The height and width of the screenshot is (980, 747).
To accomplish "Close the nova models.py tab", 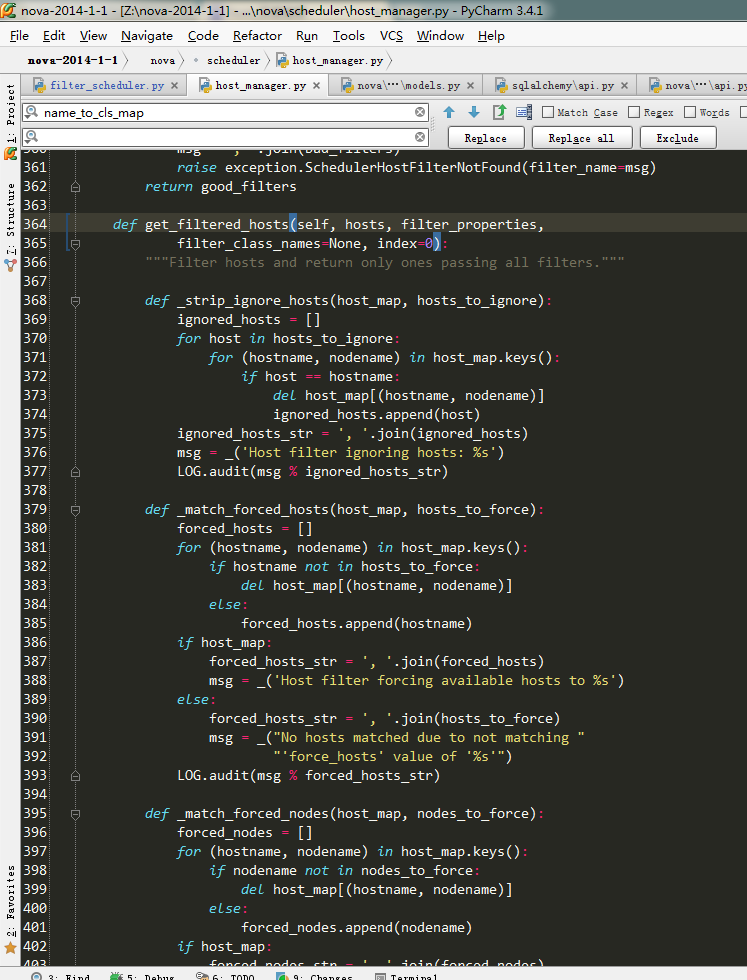I will click(x=470, y=86).
